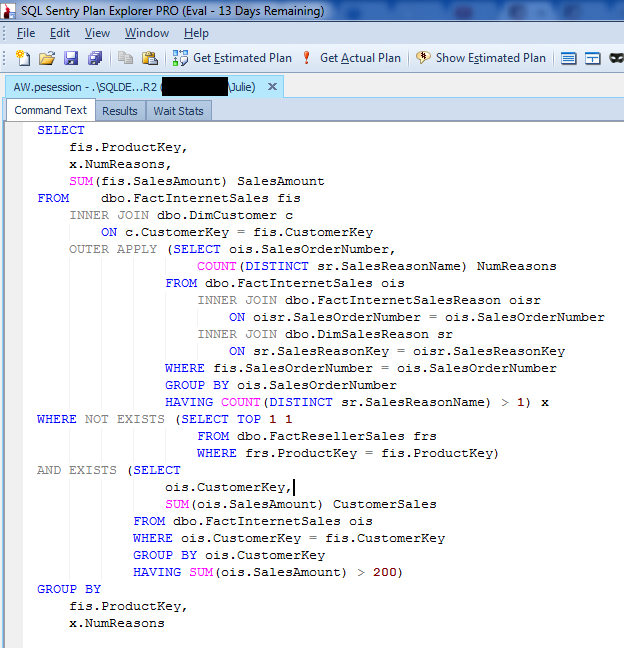Click the horizontal layout pane icon
Screen dimensions: 624x648
pyautogui.click(x=568, y=58)
